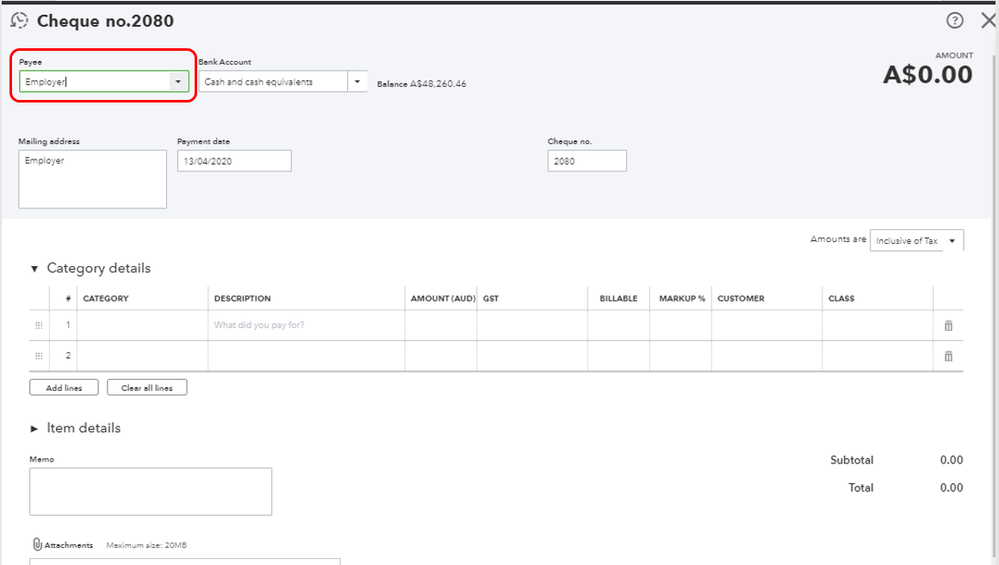999x565 pixels.
Task: Click the help question mark icon
Action: tap(955, 20)
